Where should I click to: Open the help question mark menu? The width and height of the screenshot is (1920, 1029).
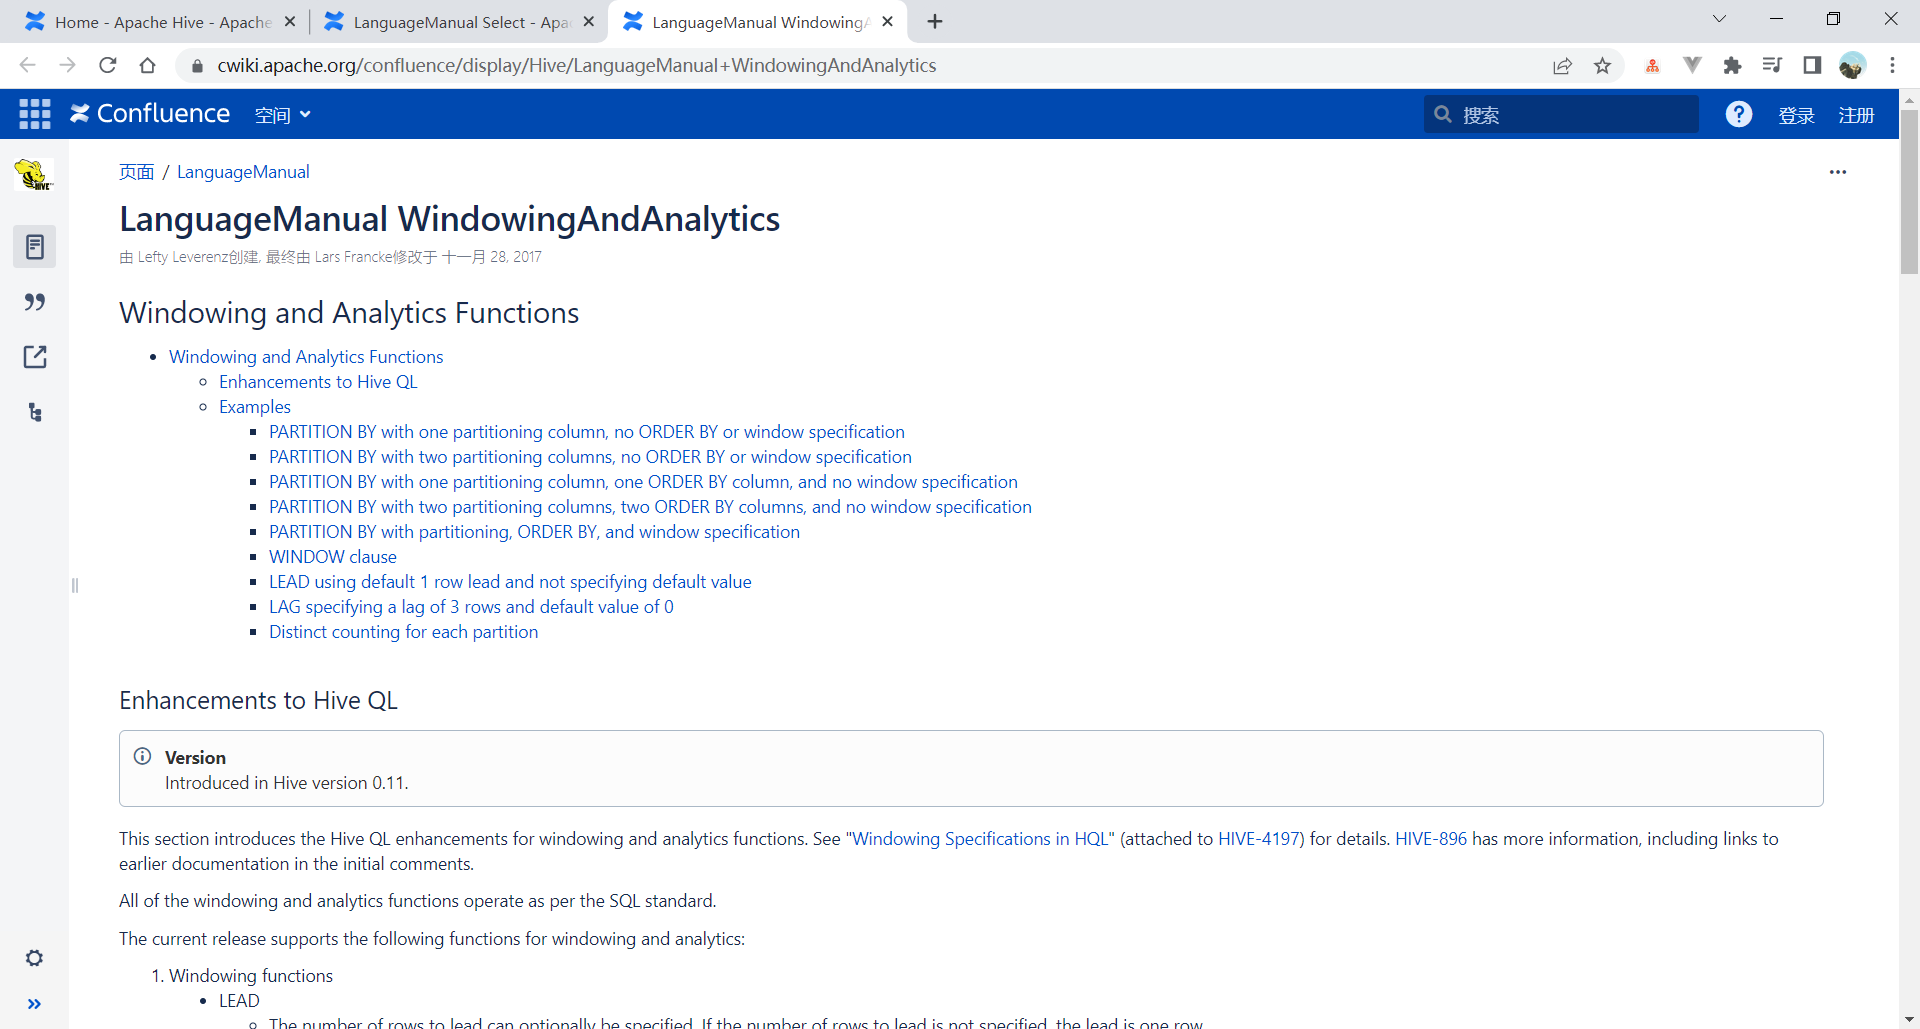click(1739, 114)
